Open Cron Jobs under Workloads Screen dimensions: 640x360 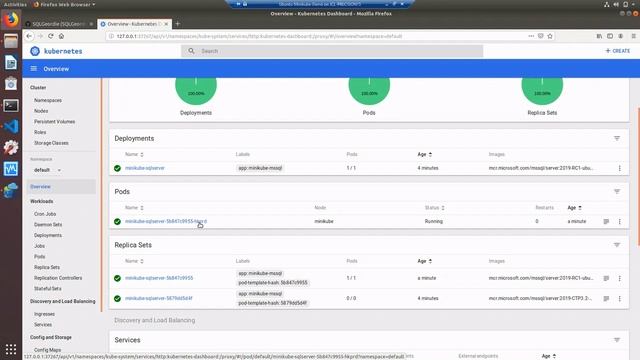45,214
